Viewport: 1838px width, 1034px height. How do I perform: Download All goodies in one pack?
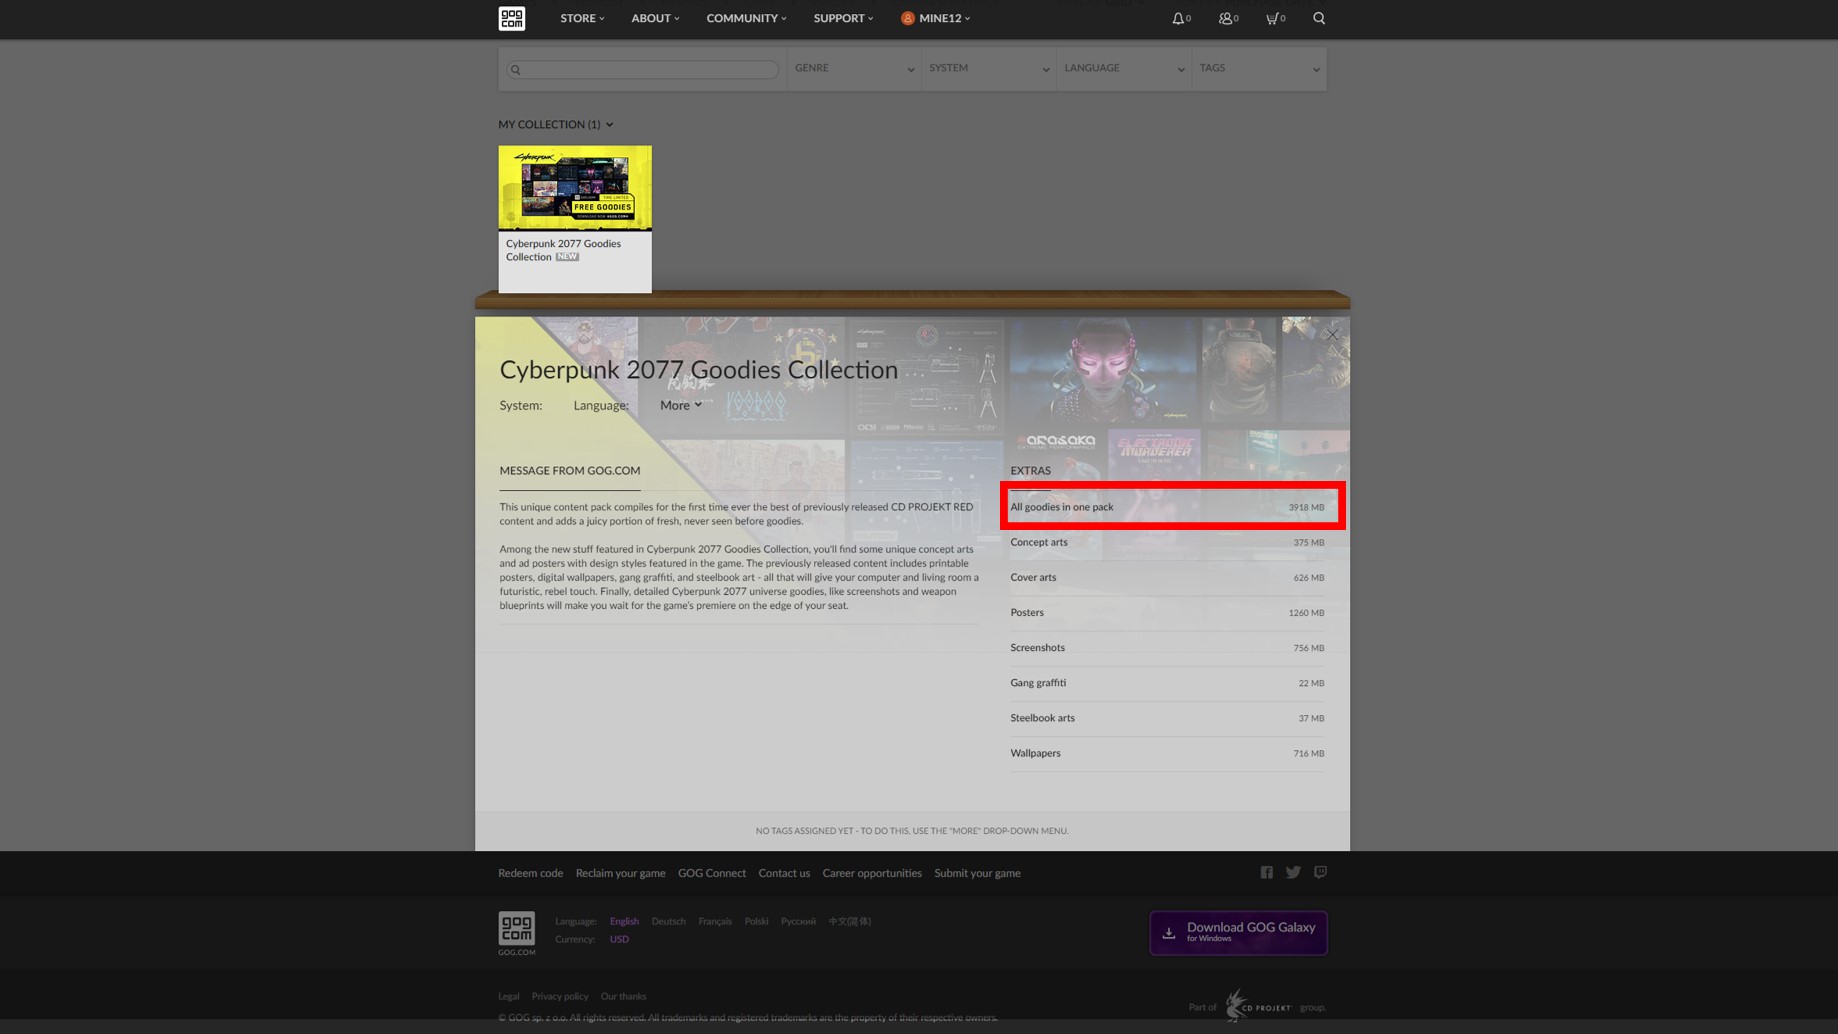pos(1166,507)
